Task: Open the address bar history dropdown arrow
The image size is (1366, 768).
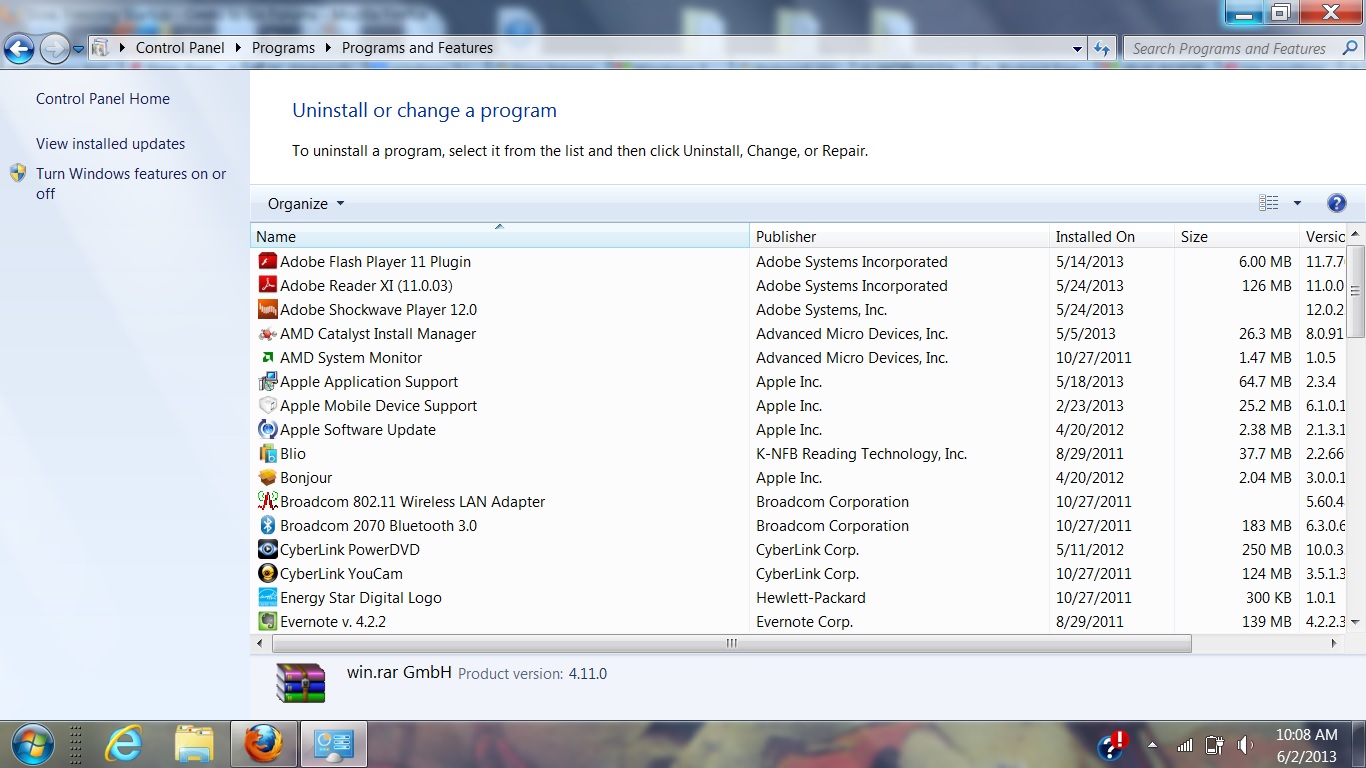Action: (x=1077, y=48)
